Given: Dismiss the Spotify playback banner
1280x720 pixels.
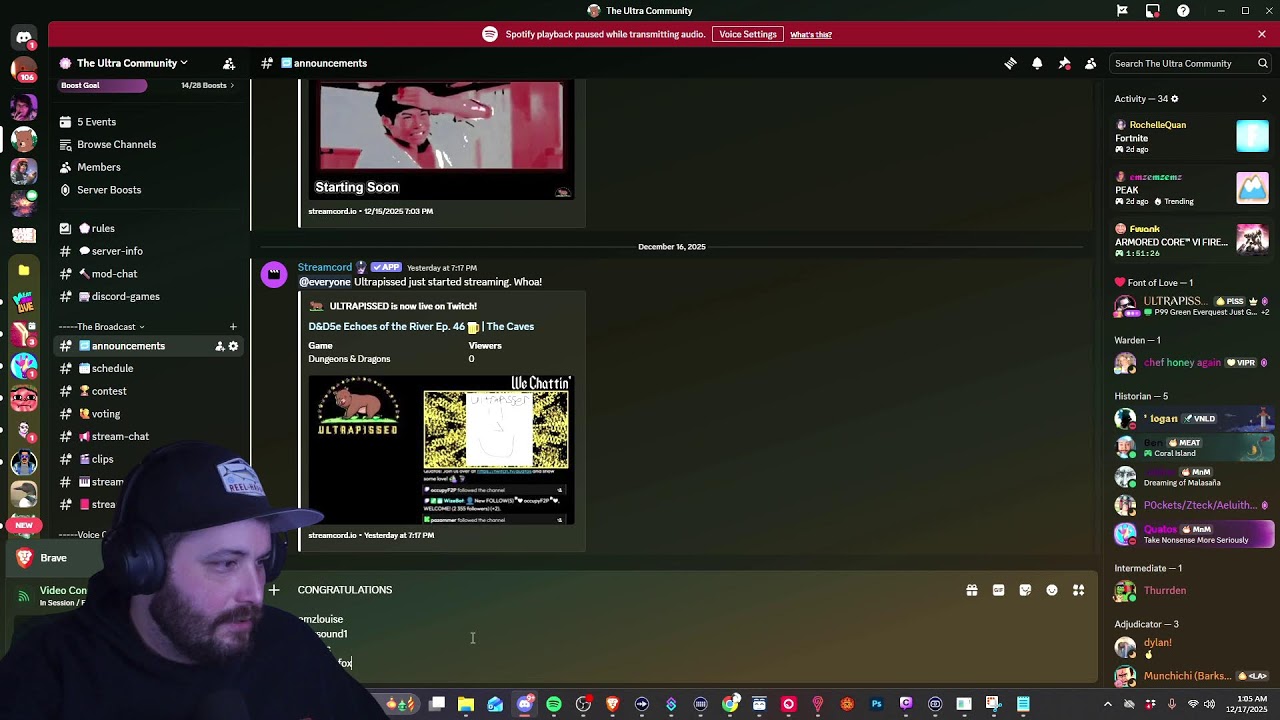Looking at the screenshot, I should pyautogui.click(x=1262, y=34).
